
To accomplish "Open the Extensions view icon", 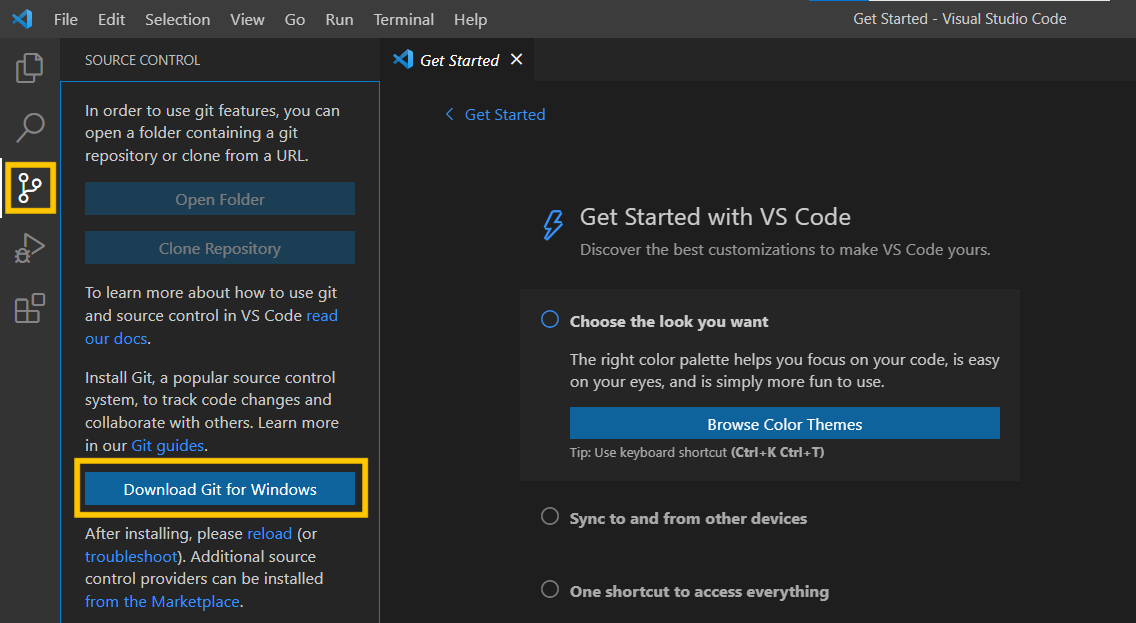I will tap(30, 309).
